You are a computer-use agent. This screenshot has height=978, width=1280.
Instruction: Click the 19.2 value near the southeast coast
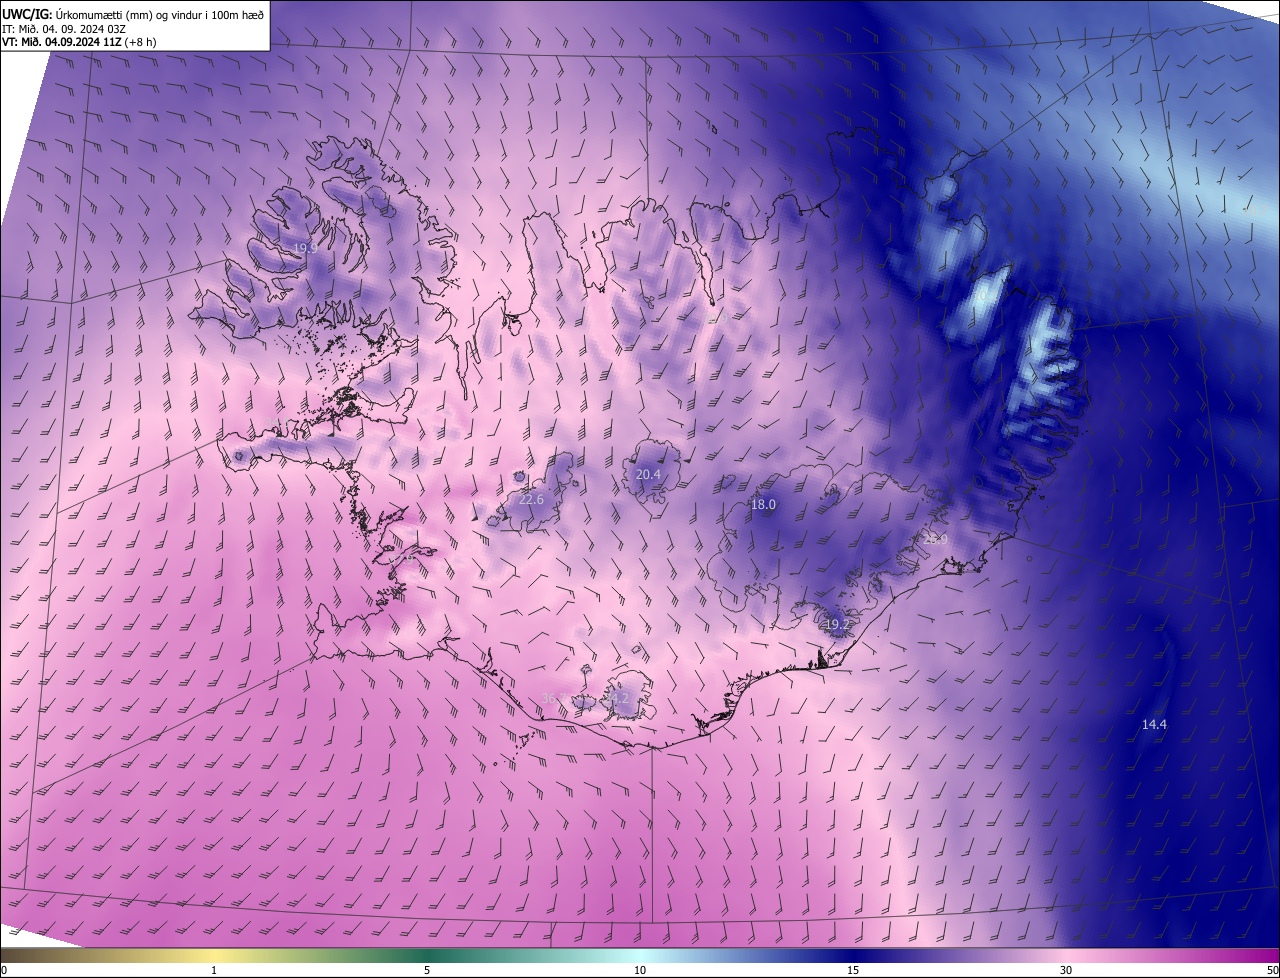tap(837, 624)
